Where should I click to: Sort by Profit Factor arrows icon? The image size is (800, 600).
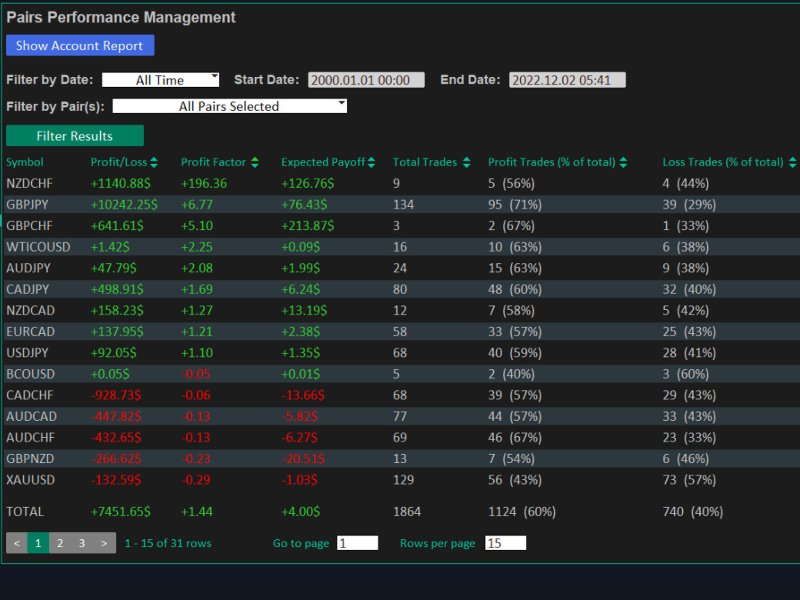click(x=255, y=162)
